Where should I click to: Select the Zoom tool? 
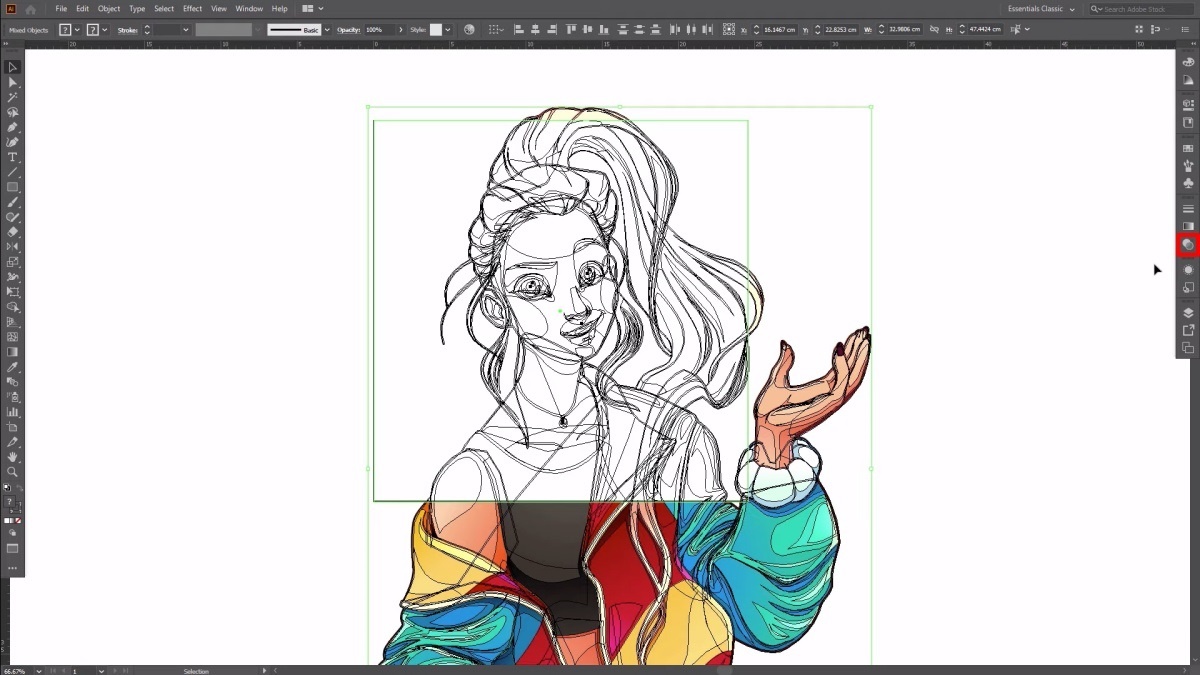(13, 471)
